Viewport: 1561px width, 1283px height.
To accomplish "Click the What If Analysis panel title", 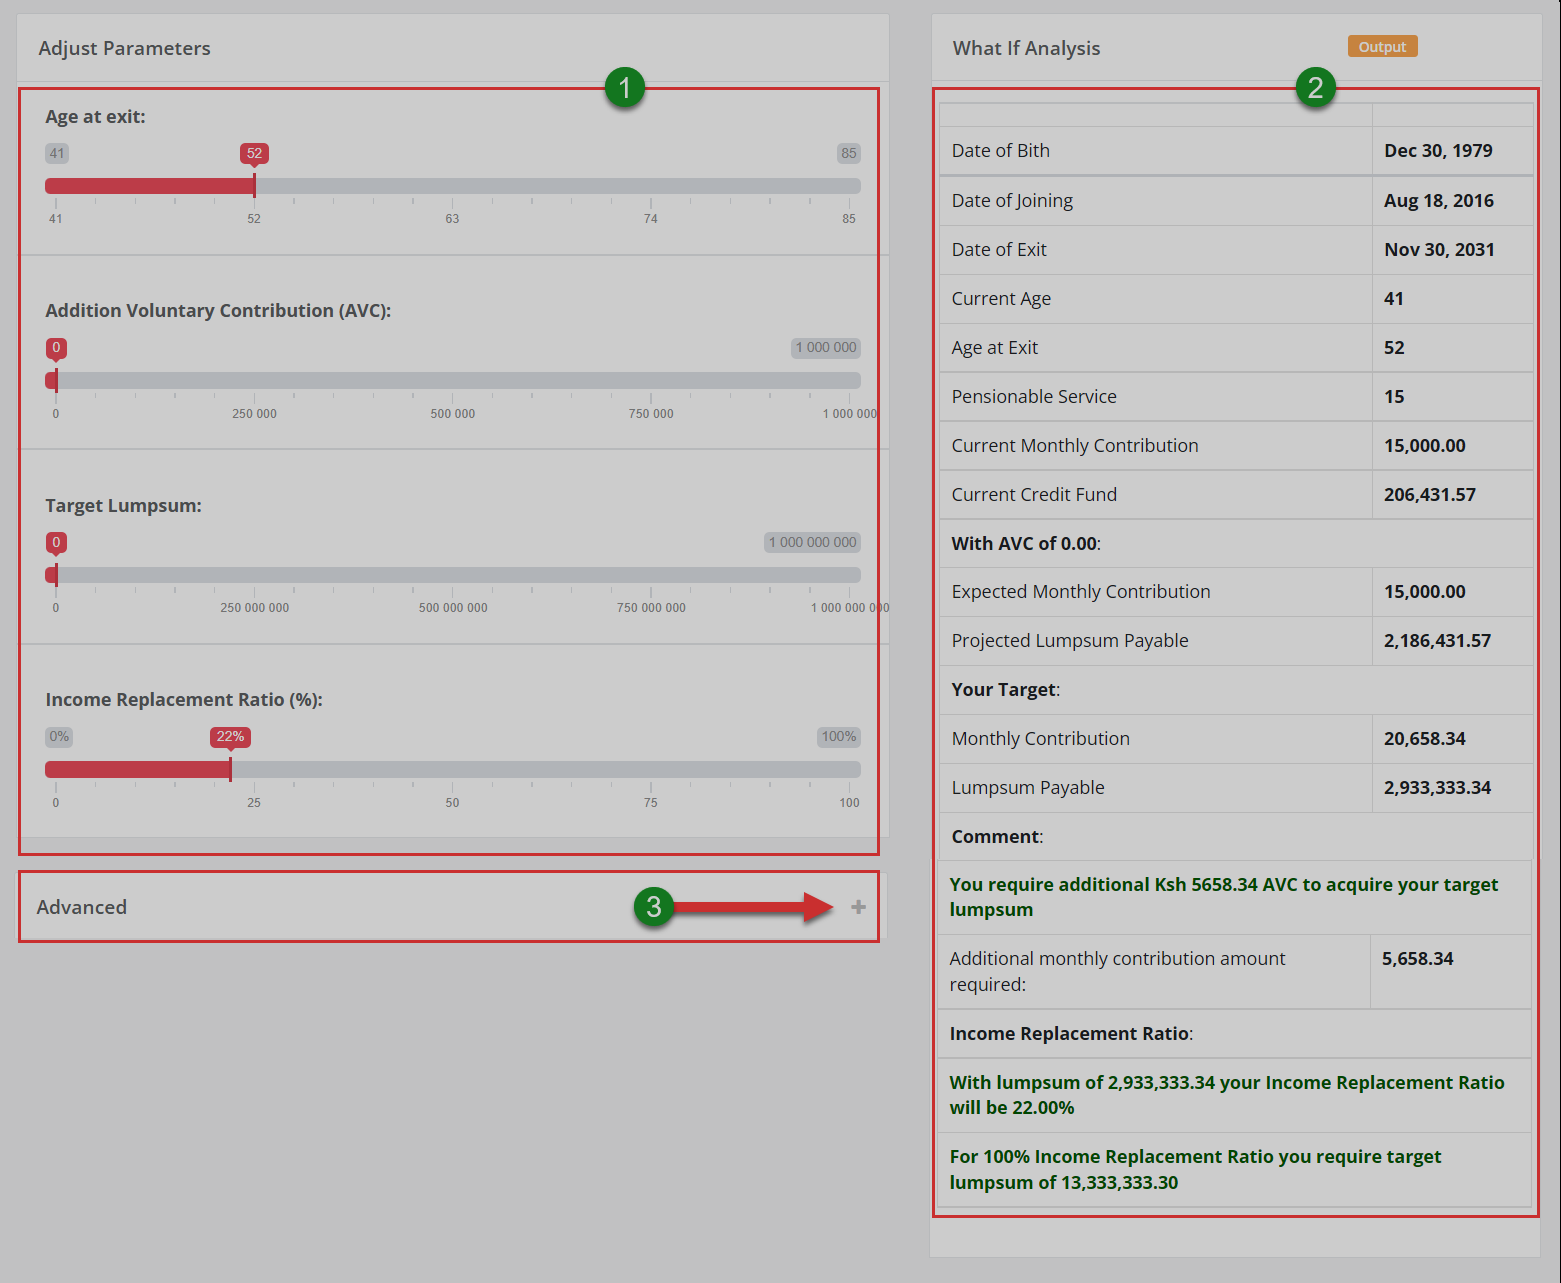I will coord(1026,48).
